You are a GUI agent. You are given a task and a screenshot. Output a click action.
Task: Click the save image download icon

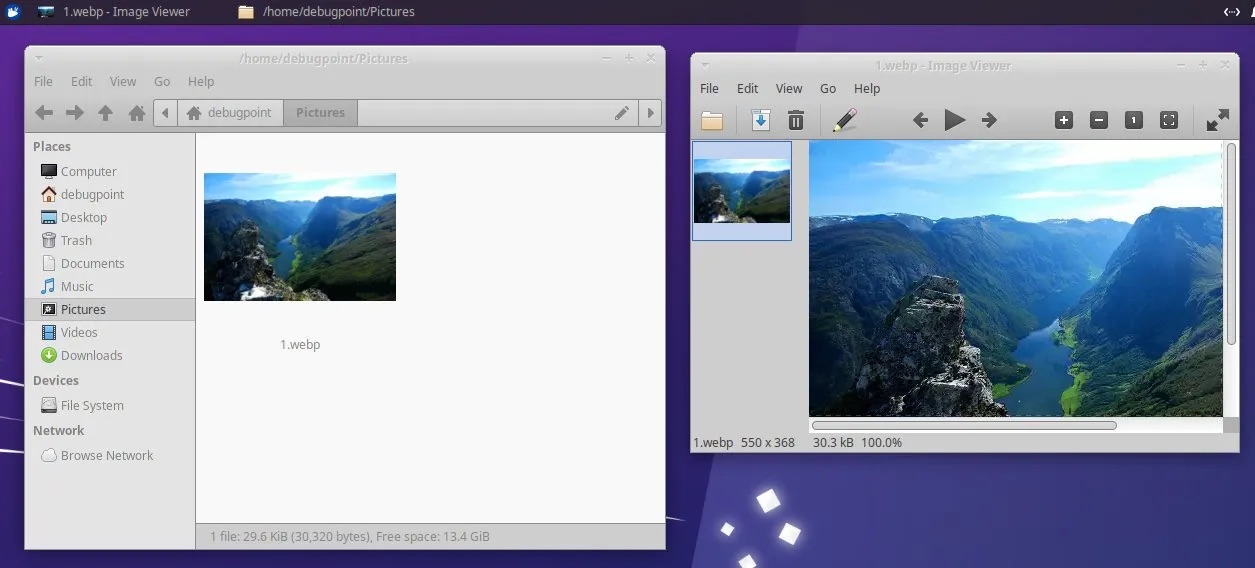[760, 121]
